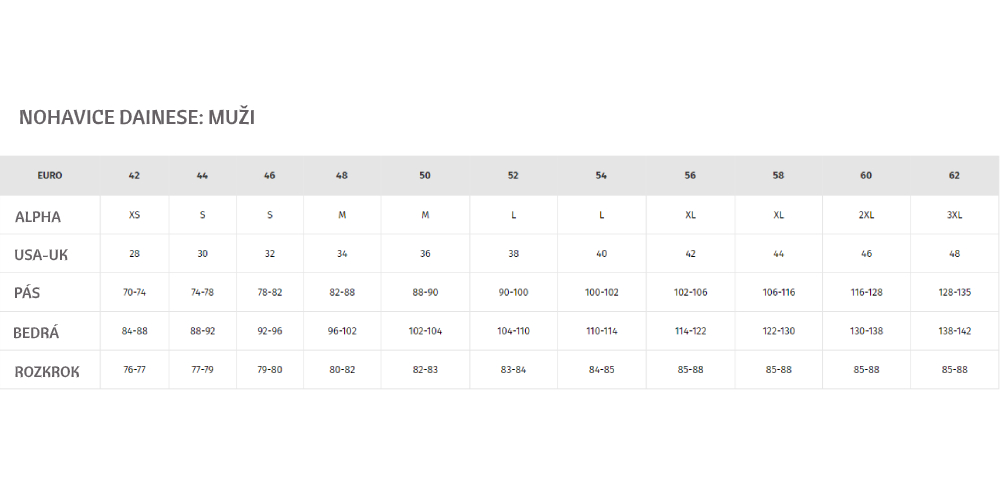Select the PÁS row label
This screenshot has height=500, width=1000.
click(27, 293)
